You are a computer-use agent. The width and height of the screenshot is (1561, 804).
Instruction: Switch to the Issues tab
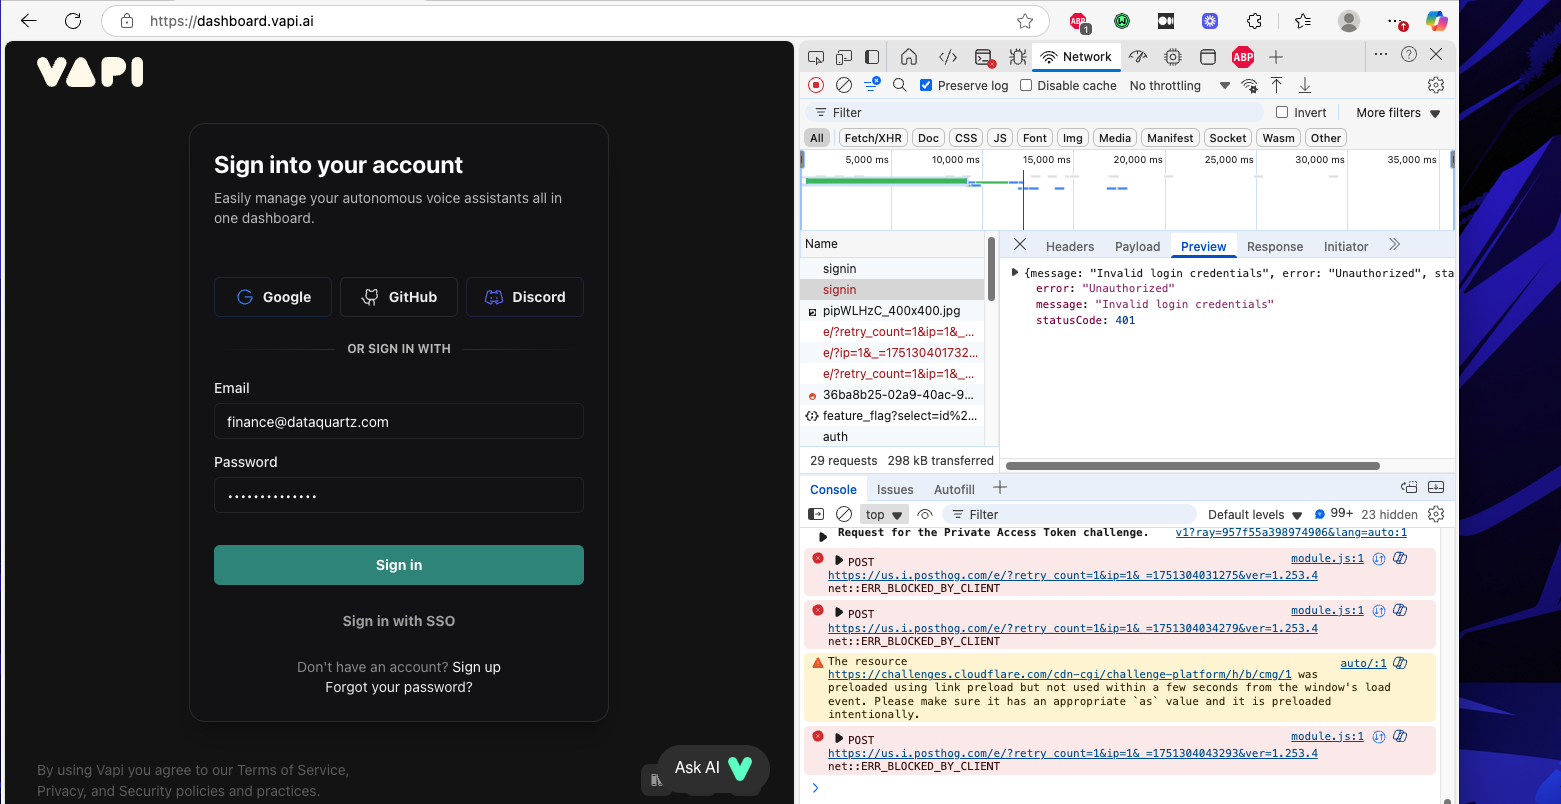(x=894, y=489)
